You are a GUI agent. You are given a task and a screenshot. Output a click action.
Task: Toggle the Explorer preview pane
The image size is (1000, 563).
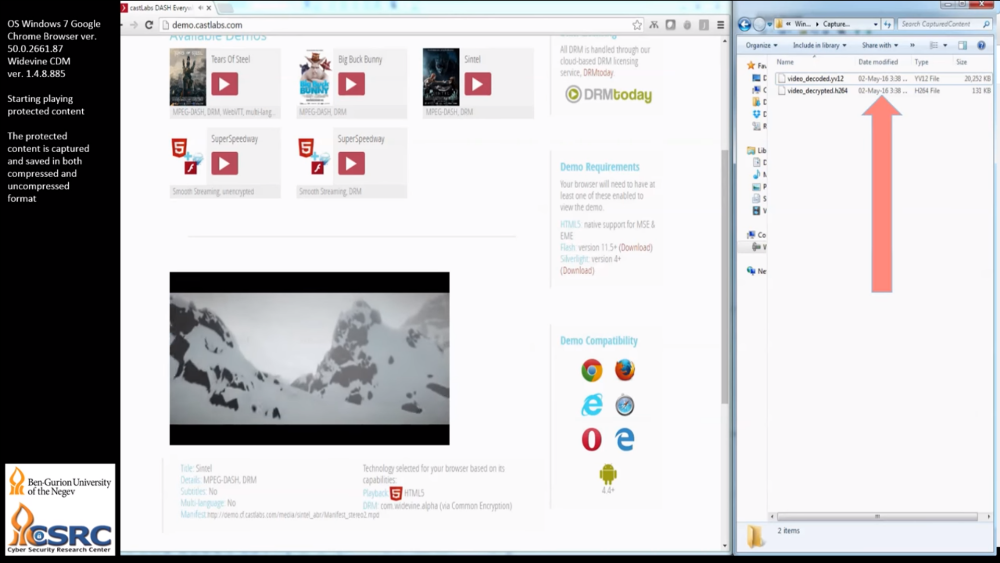click(x=962, y=45)
